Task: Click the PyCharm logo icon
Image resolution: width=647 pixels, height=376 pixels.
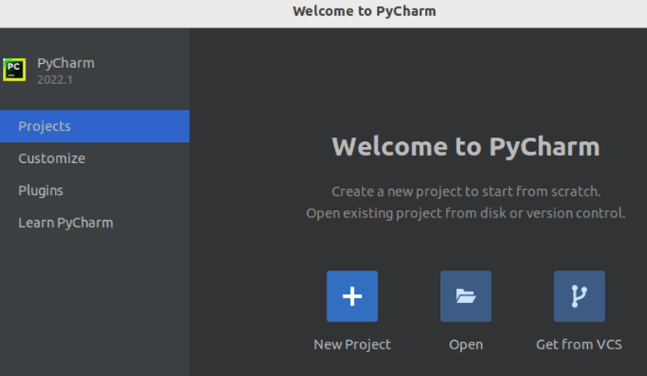Action: 14,69
